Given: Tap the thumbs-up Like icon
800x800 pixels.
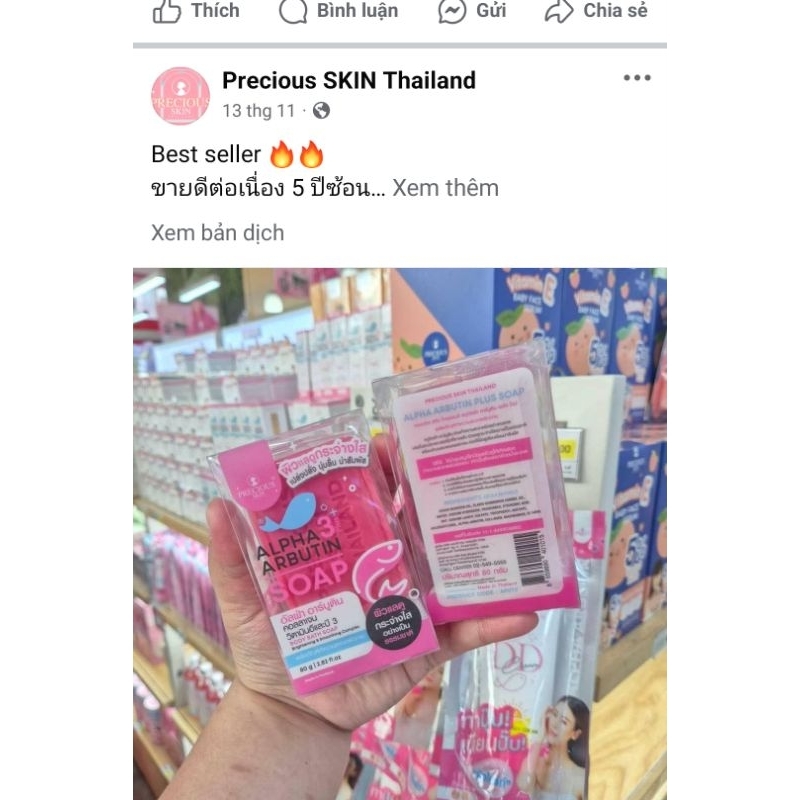Looking at the screenshot, I should tap(167, 11).
